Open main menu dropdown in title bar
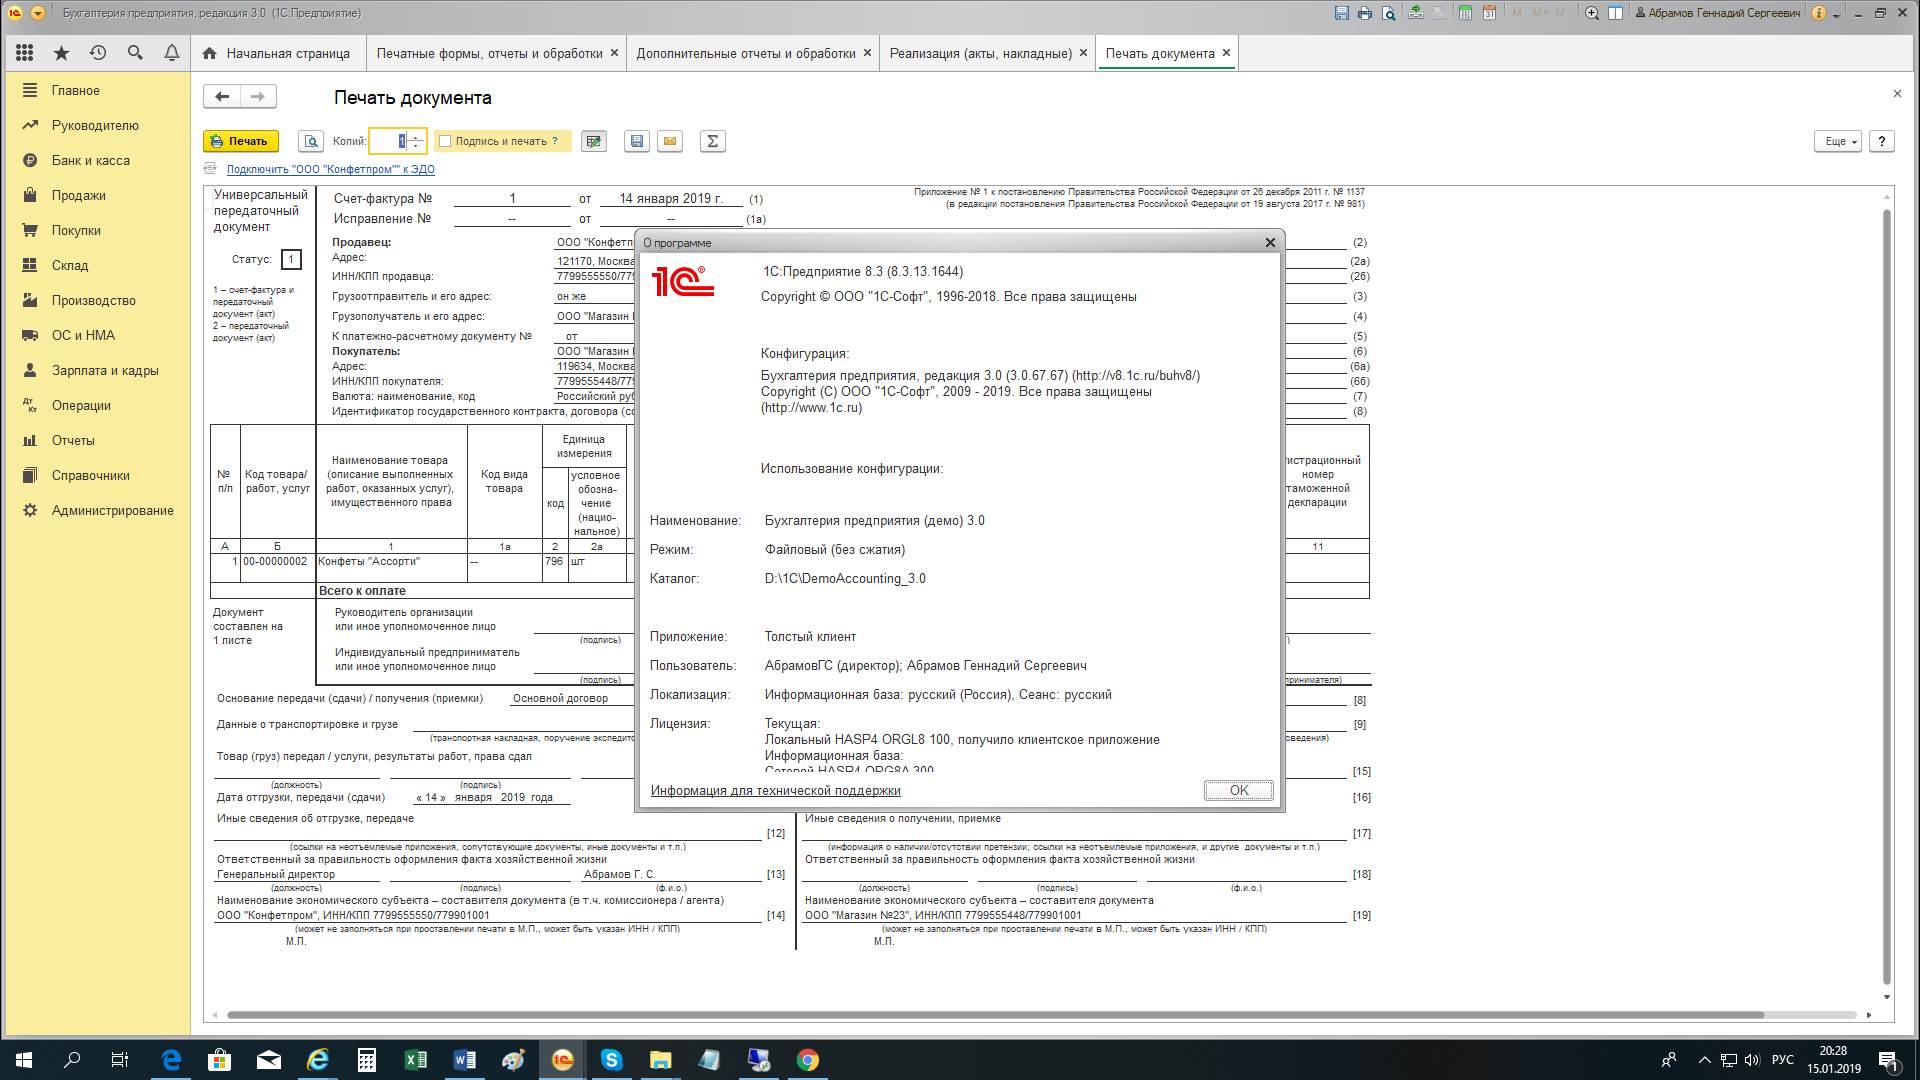Viewport: 1920px width, 1080px height. [x=38, y=13]
